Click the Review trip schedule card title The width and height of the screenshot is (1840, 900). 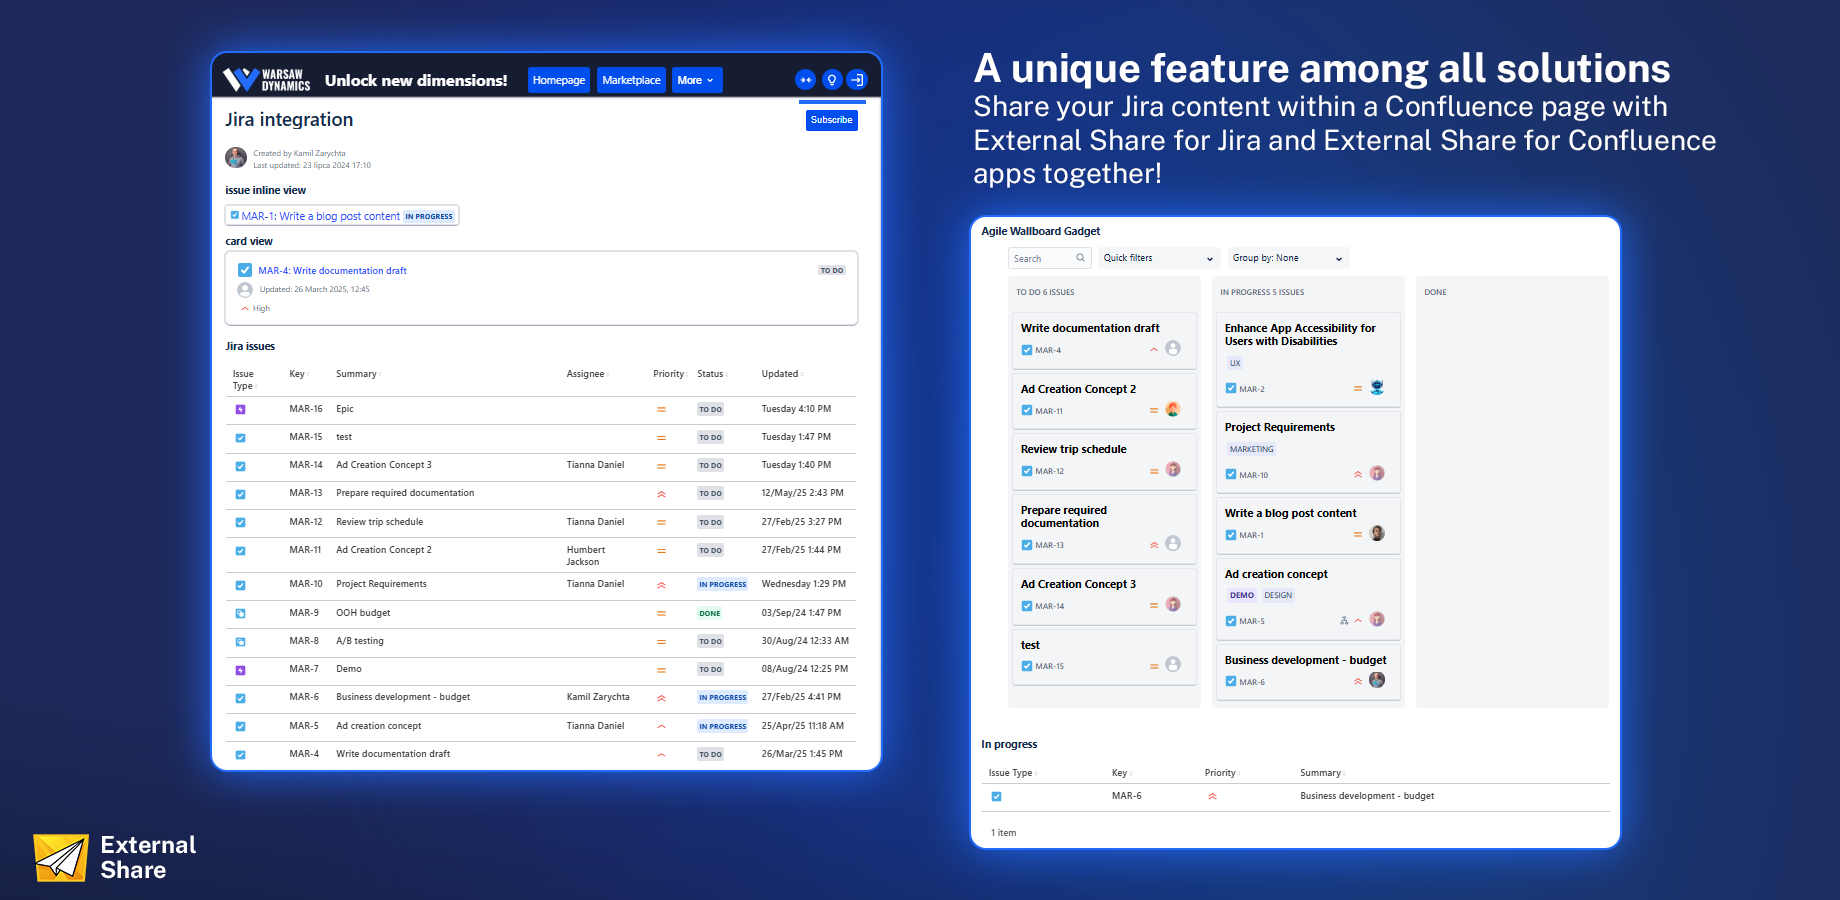(1073, 449)
